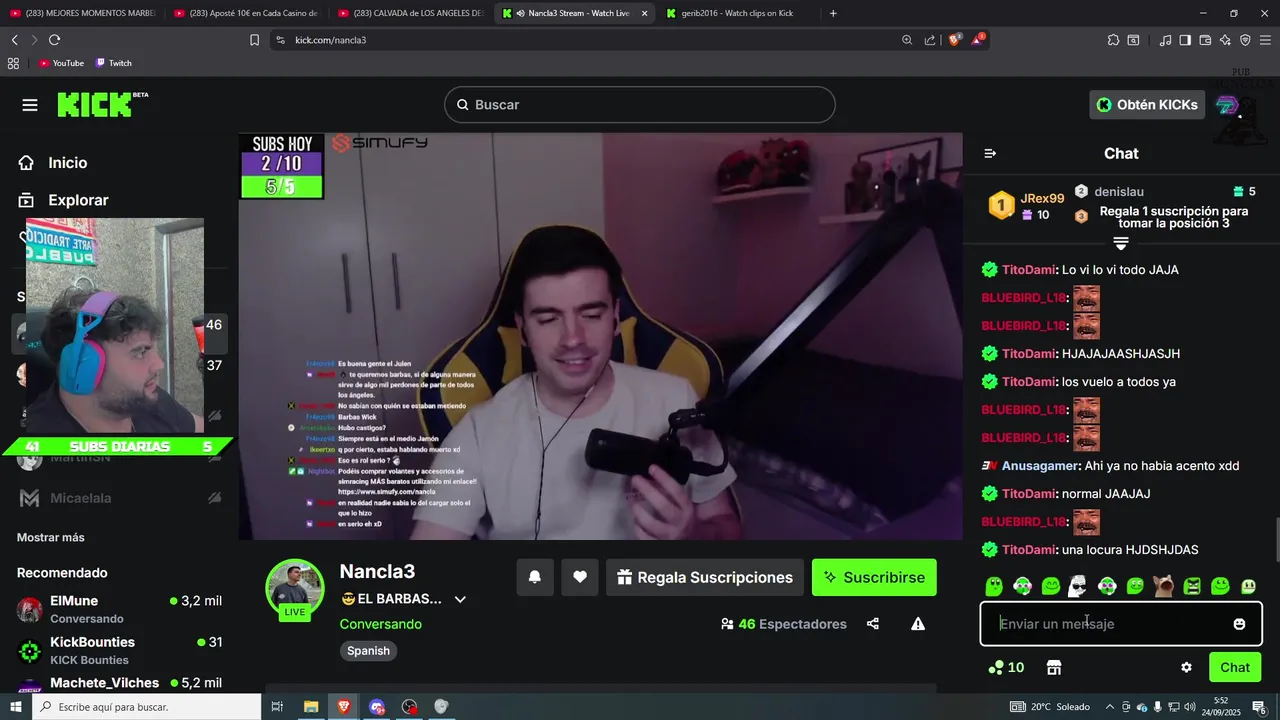The height and width of the screenshot is (720, 1280).
Task: Open chat settings gear icon
Action: pyautogui.click(x=1186, y=667)
